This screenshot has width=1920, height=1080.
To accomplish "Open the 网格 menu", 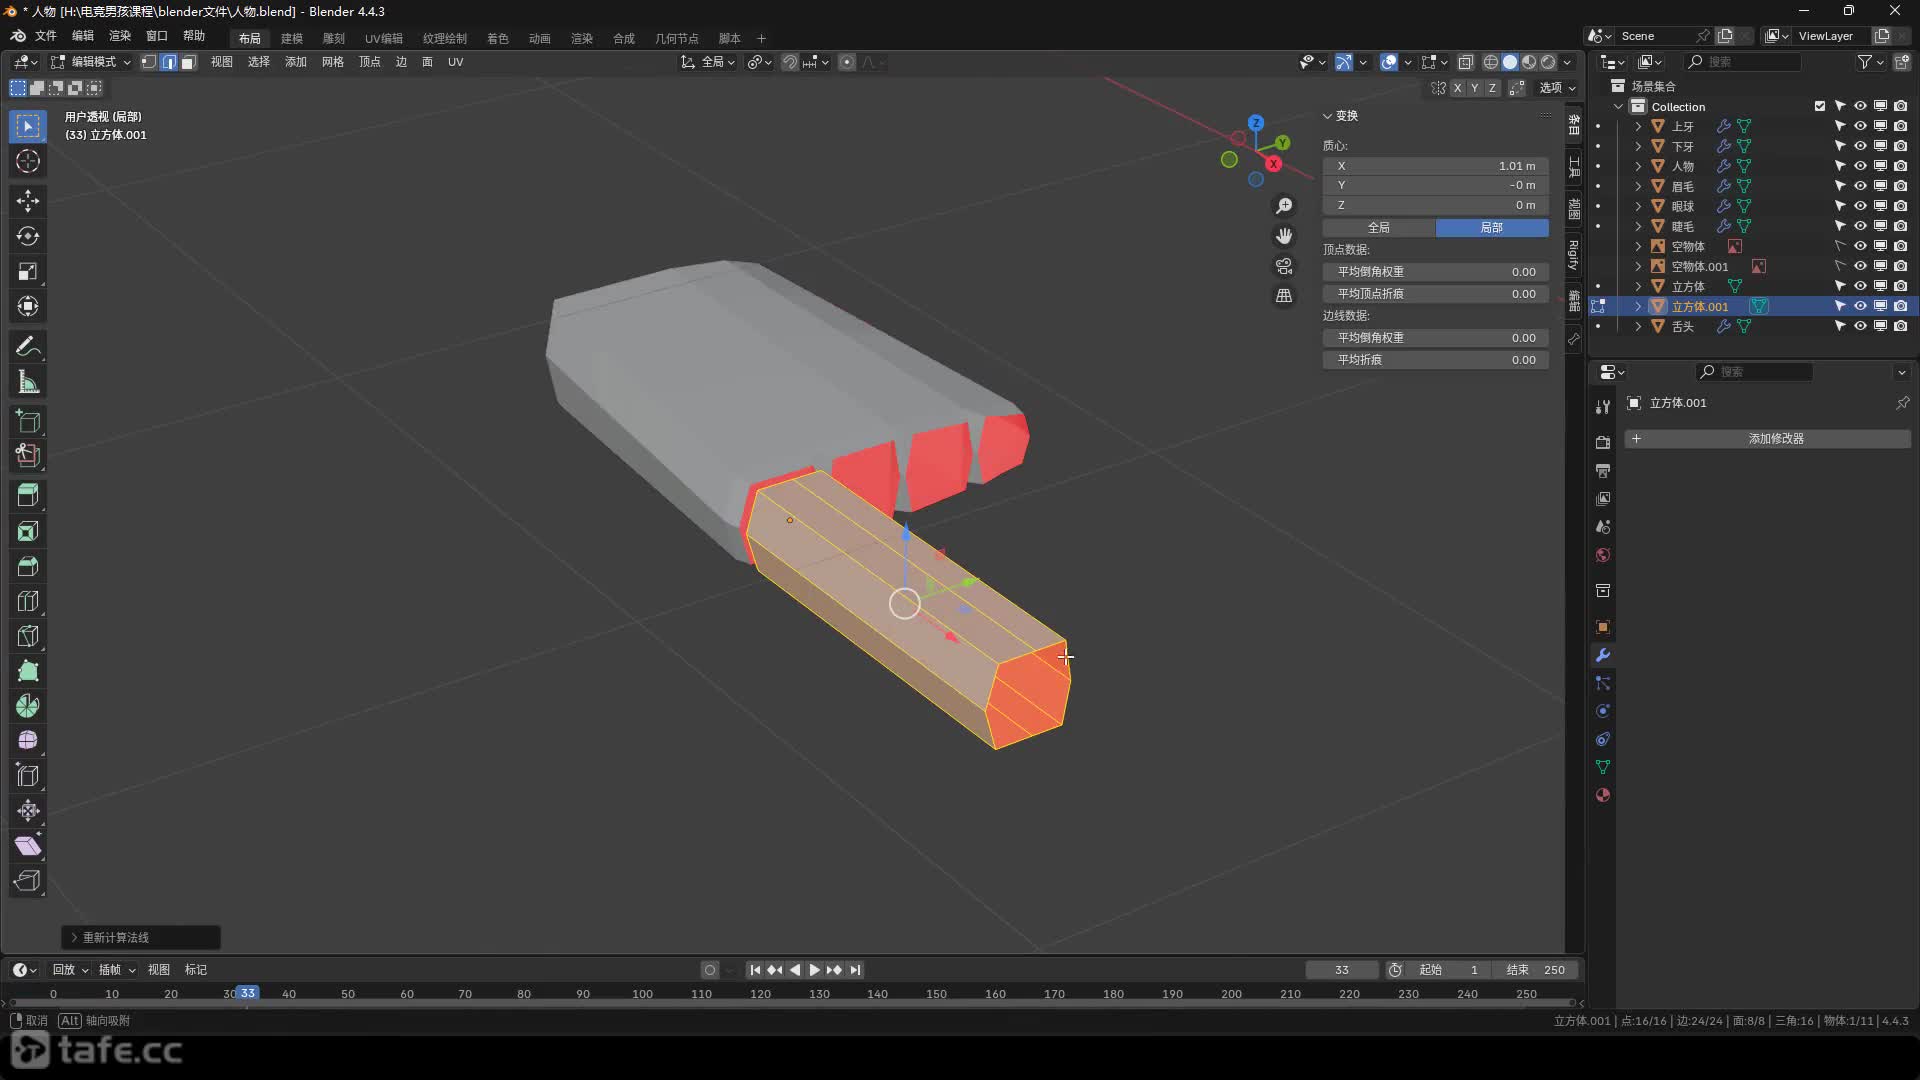I will [x=332, y=62].
